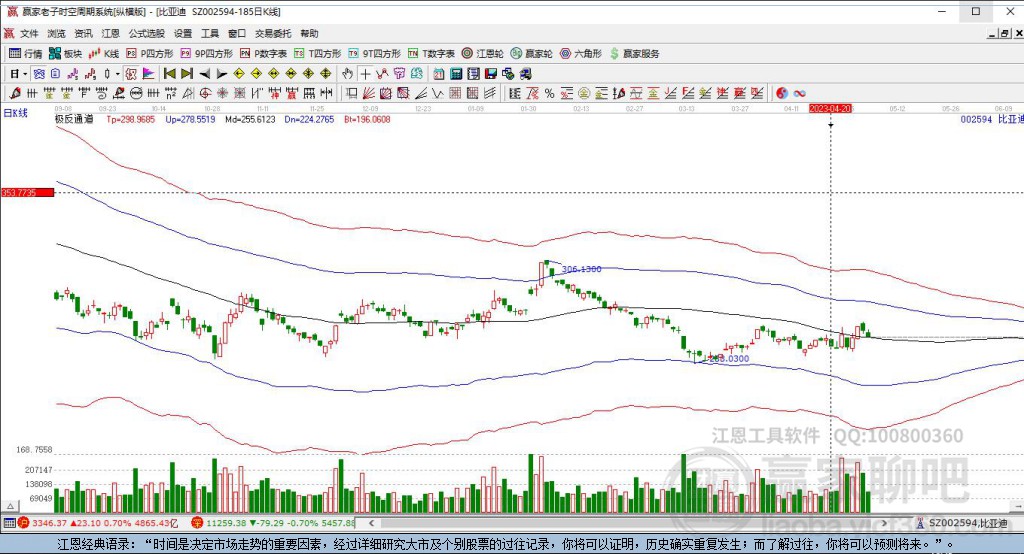Image resolution: width=1024 pixels, height=554 pixels.
Task: Open the 江恩 menu
Action: click(110, 33)
